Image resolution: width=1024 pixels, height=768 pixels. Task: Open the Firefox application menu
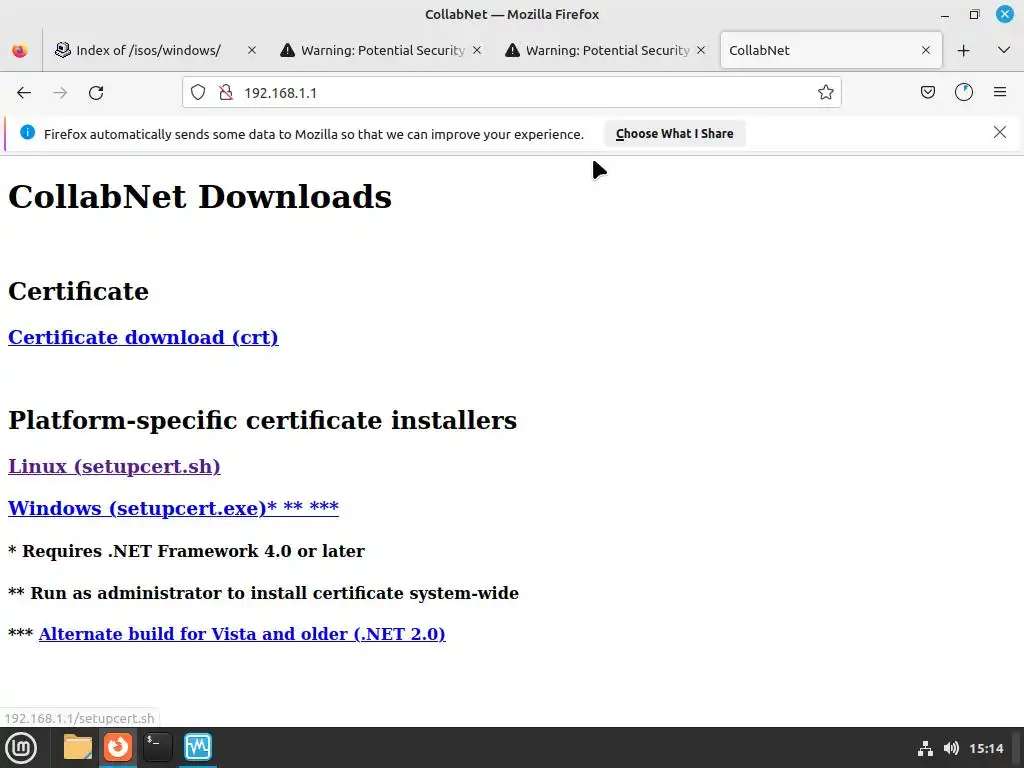1000,93
